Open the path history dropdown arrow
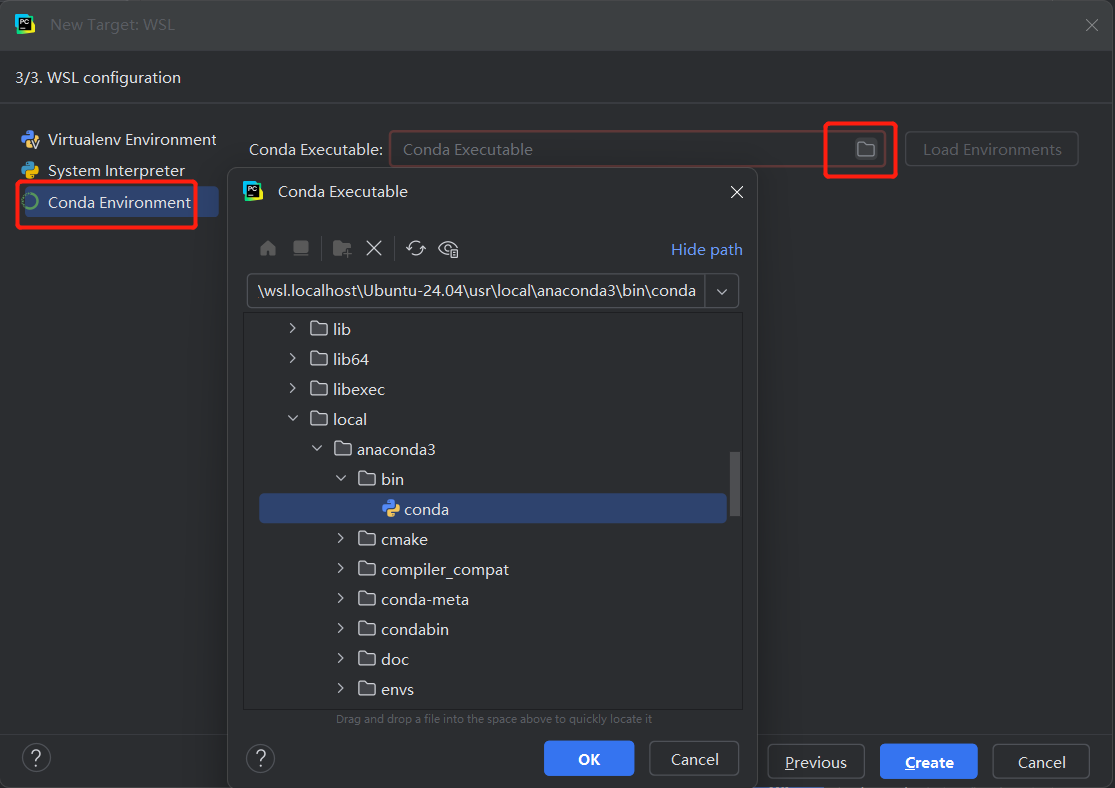Screen dimensions: 1115x788 tap(722, 291)
